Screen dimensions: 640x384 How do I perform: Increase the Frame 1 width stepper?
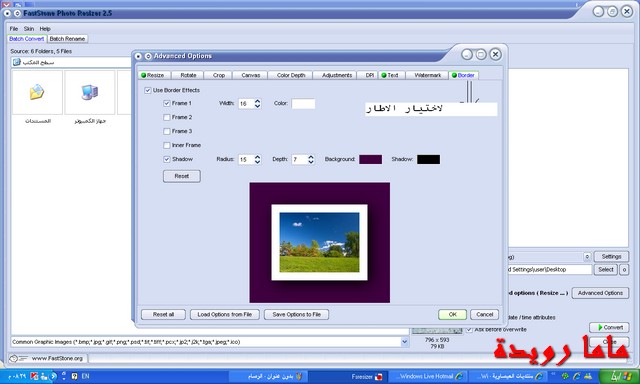pos(258,101)
